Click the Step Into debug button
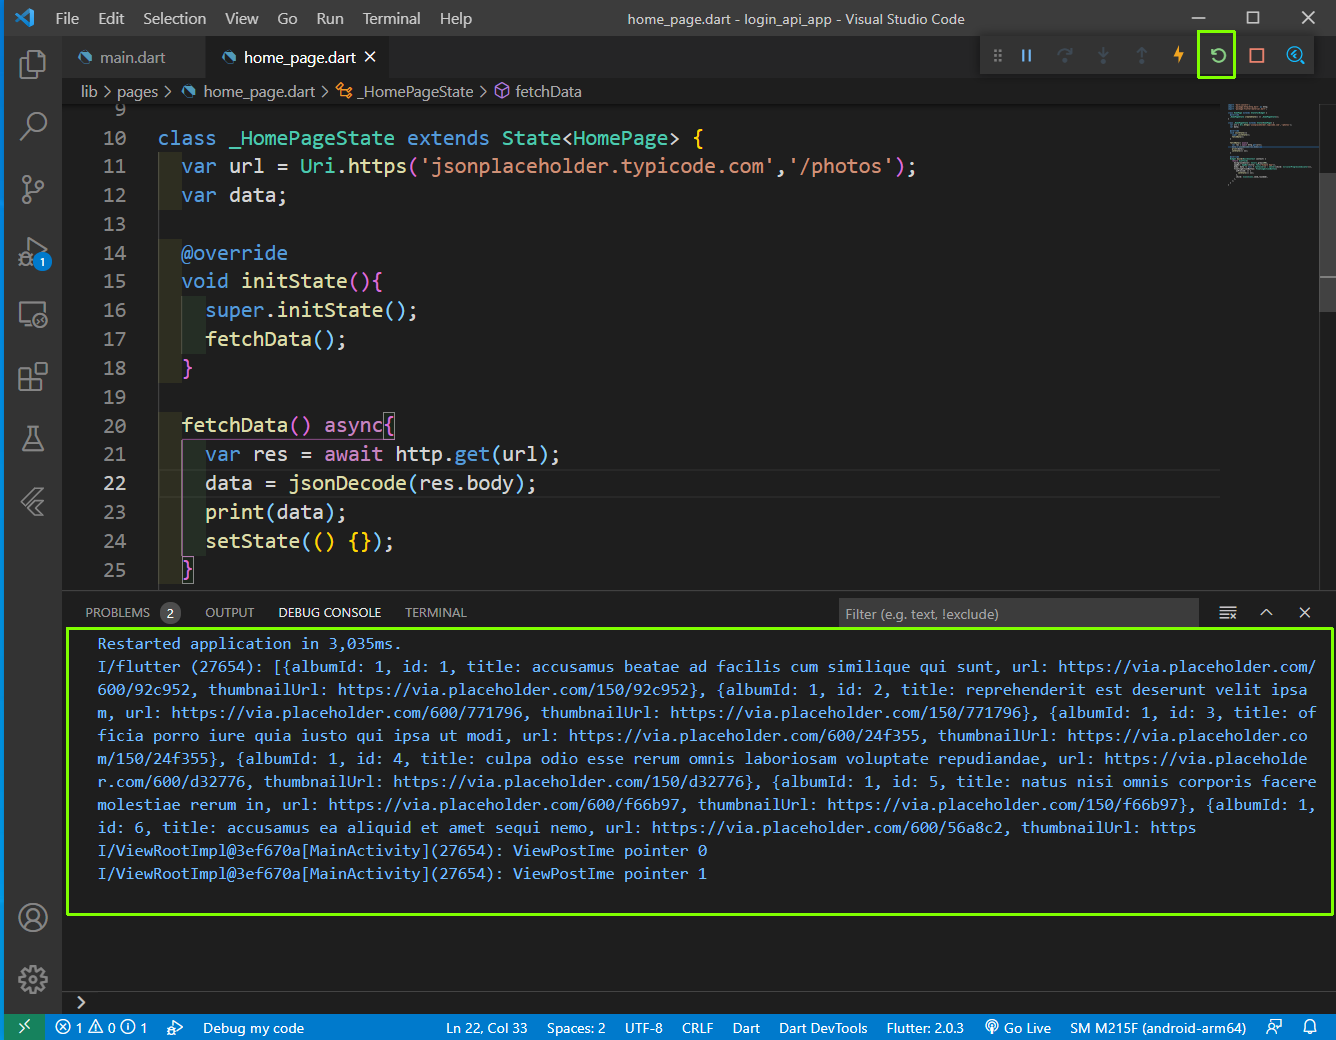 click(1103, 56)
